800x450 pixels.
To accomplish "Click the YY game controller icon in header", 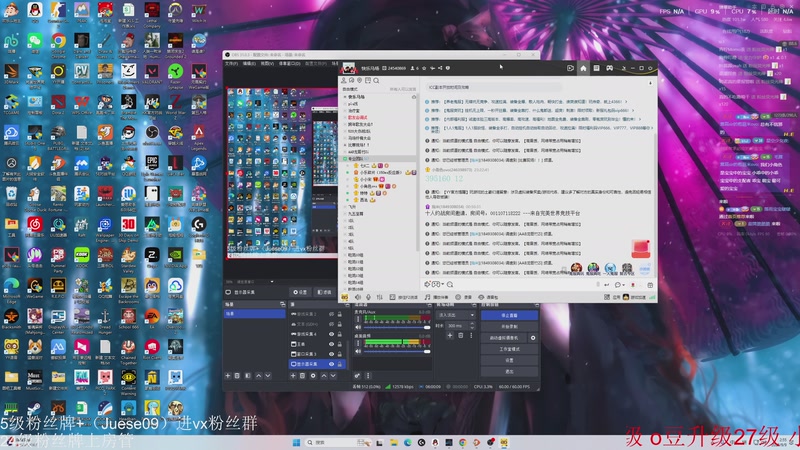I will pos(610,68).
